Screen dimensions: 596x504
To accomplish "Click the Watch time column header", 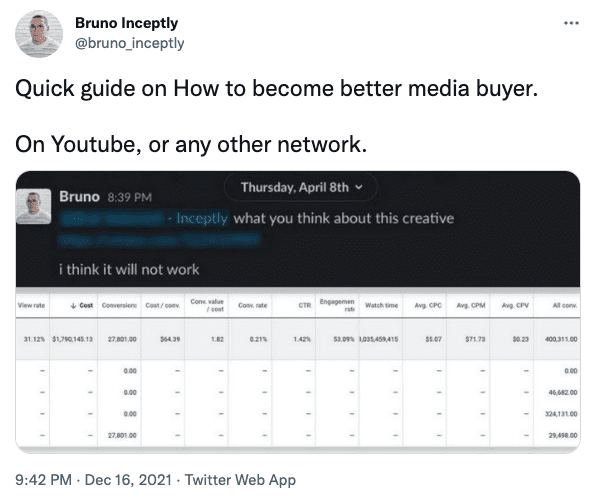I will pyautogui.click(x=381, y=306).
